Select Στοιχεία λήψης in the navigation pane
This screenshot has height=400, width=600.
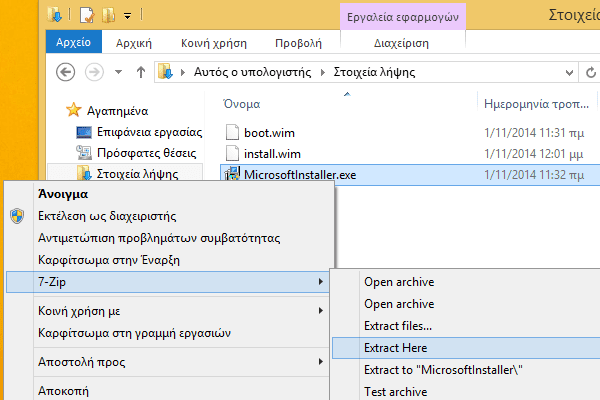pos(127,174)
